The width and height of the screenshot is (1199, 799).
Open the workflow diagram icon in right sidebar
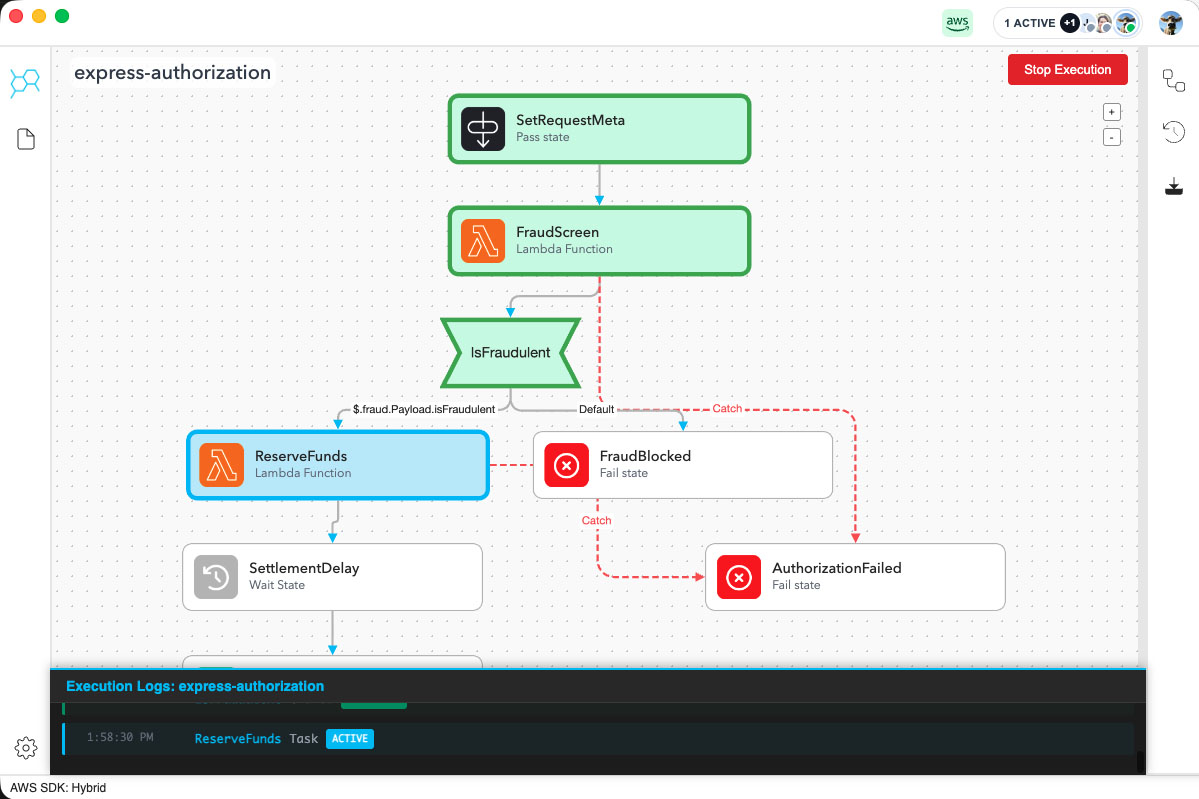1174,80
